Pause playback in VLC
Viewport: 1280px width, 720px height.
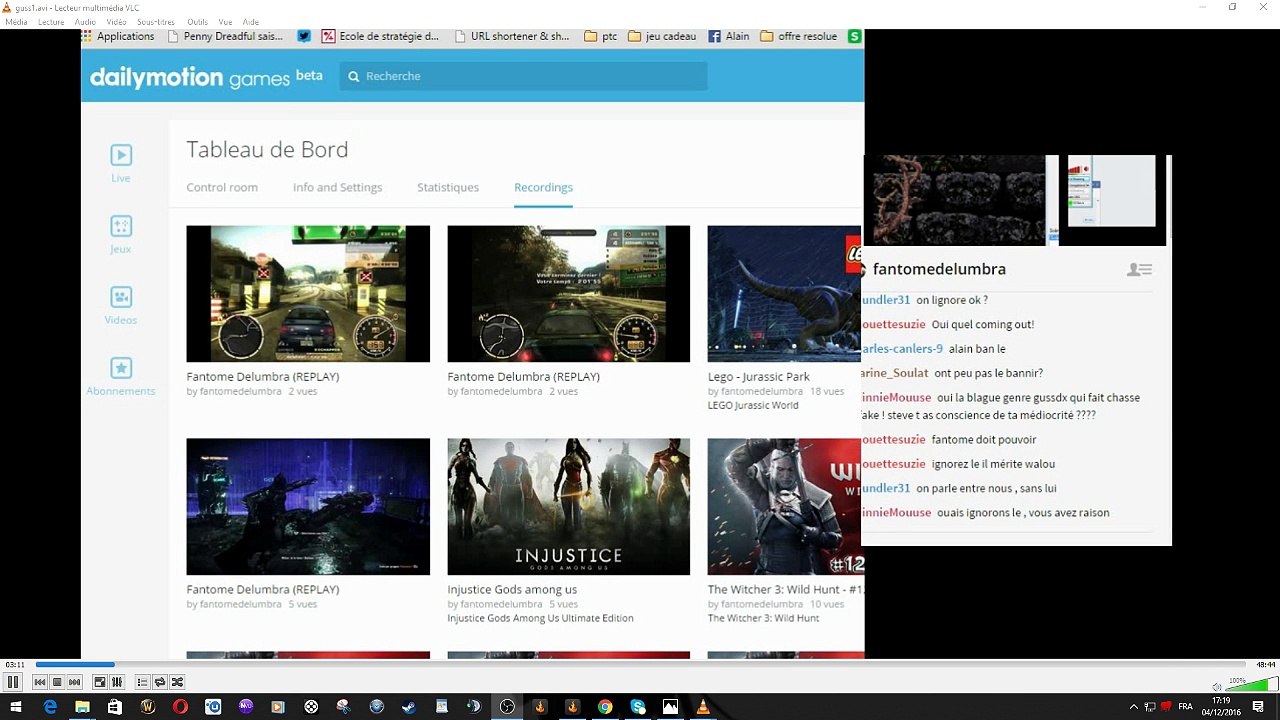pos(13,682)
